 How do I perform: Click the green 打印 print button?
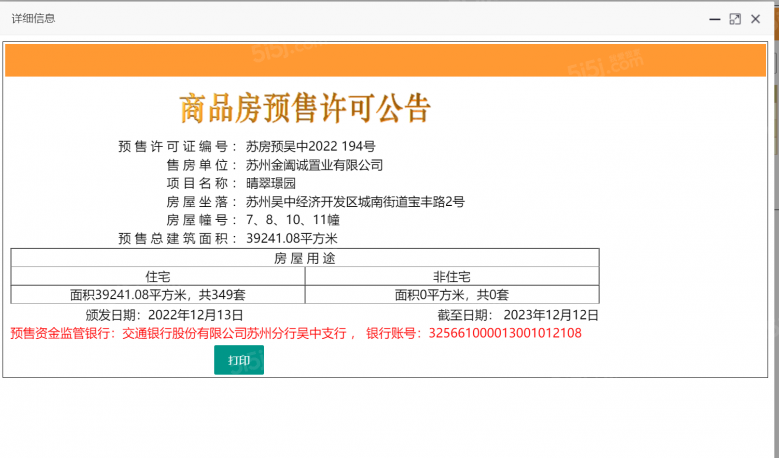coord(239,360)
